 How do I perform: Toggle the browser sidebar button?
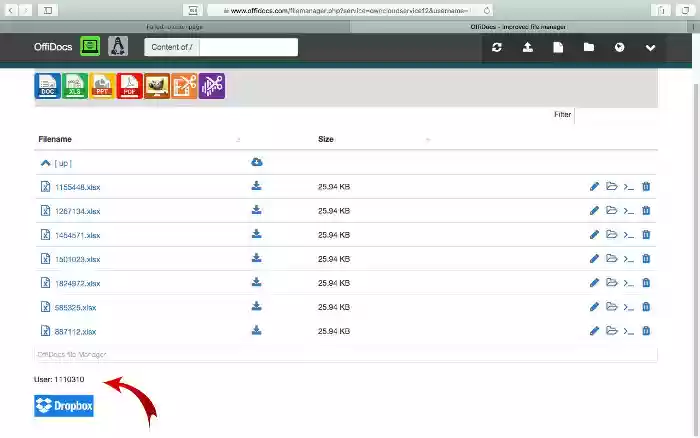point(48,10)
